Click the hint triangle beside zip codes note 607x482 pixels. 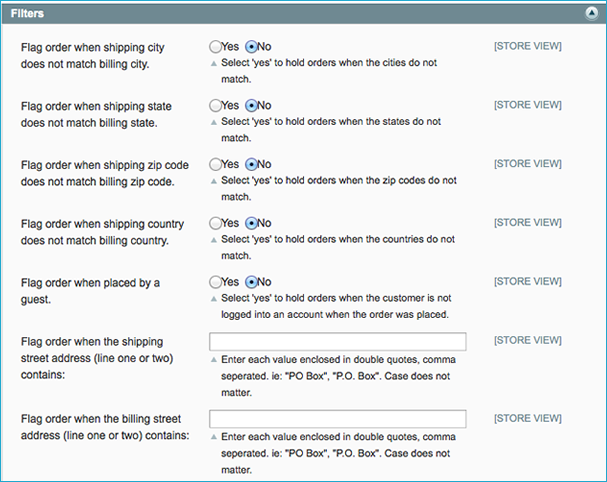213,181
